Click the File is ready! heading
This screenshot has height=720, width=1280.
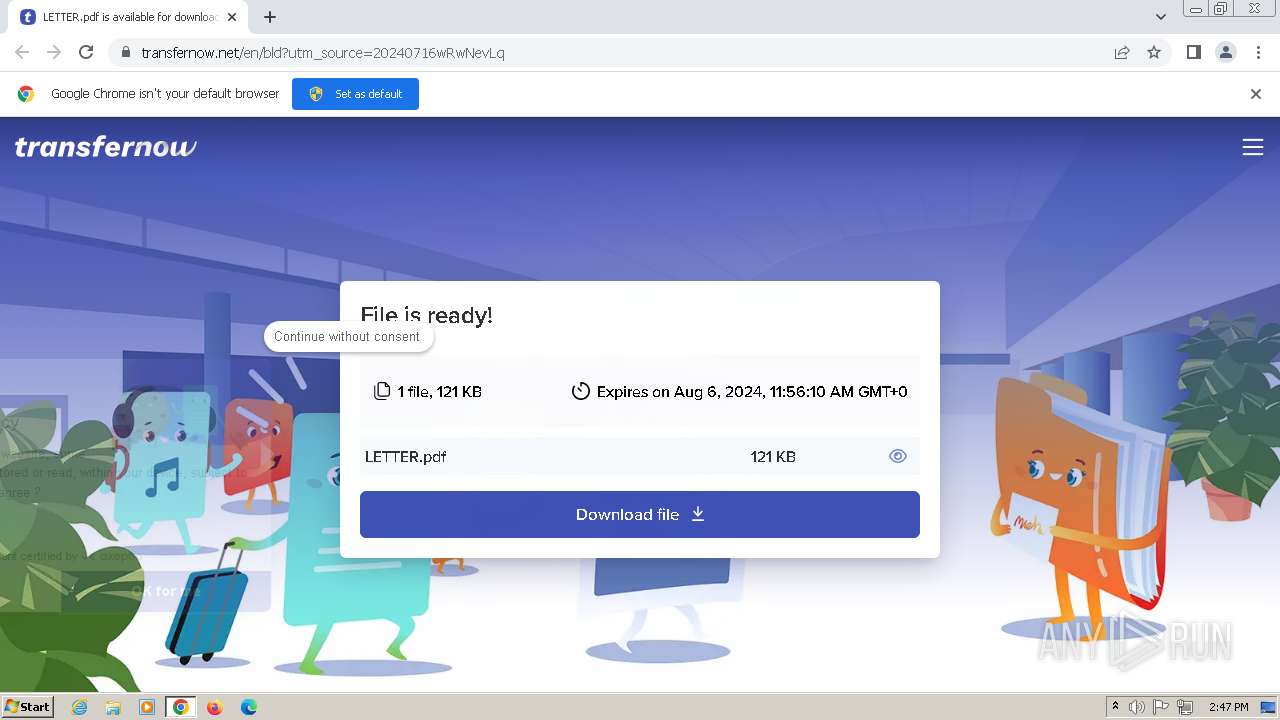427,316
